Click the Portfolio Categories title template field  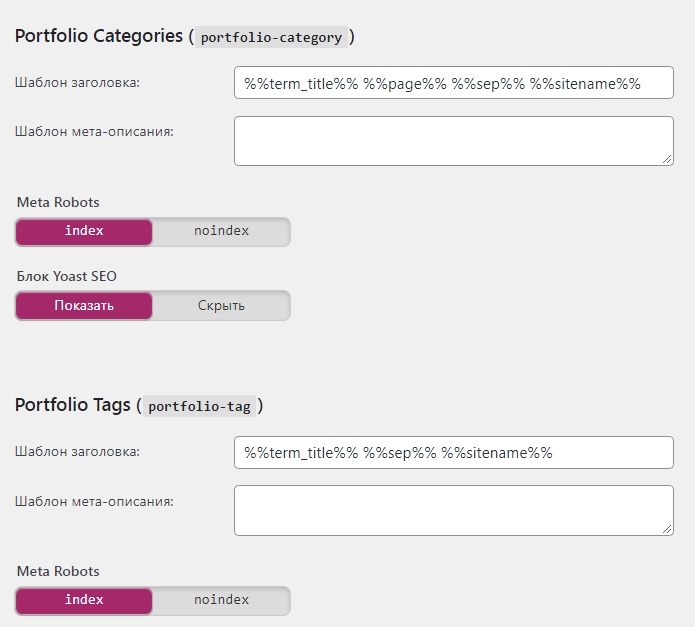coord(453,83)
